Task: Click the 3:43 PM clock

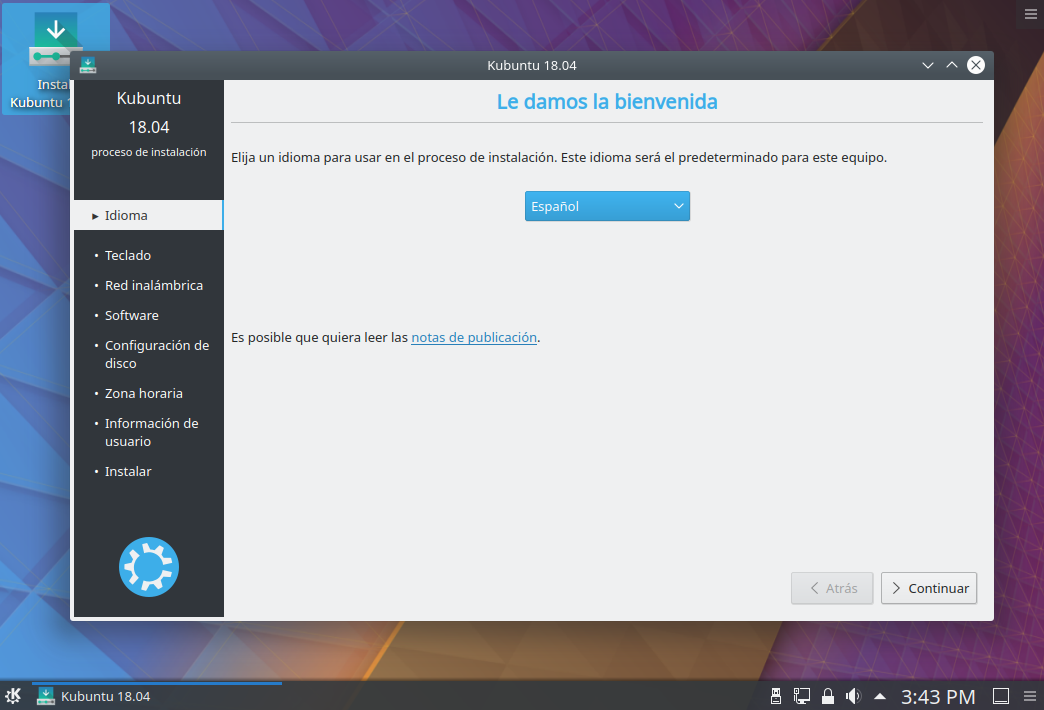Action: (938, 697)
